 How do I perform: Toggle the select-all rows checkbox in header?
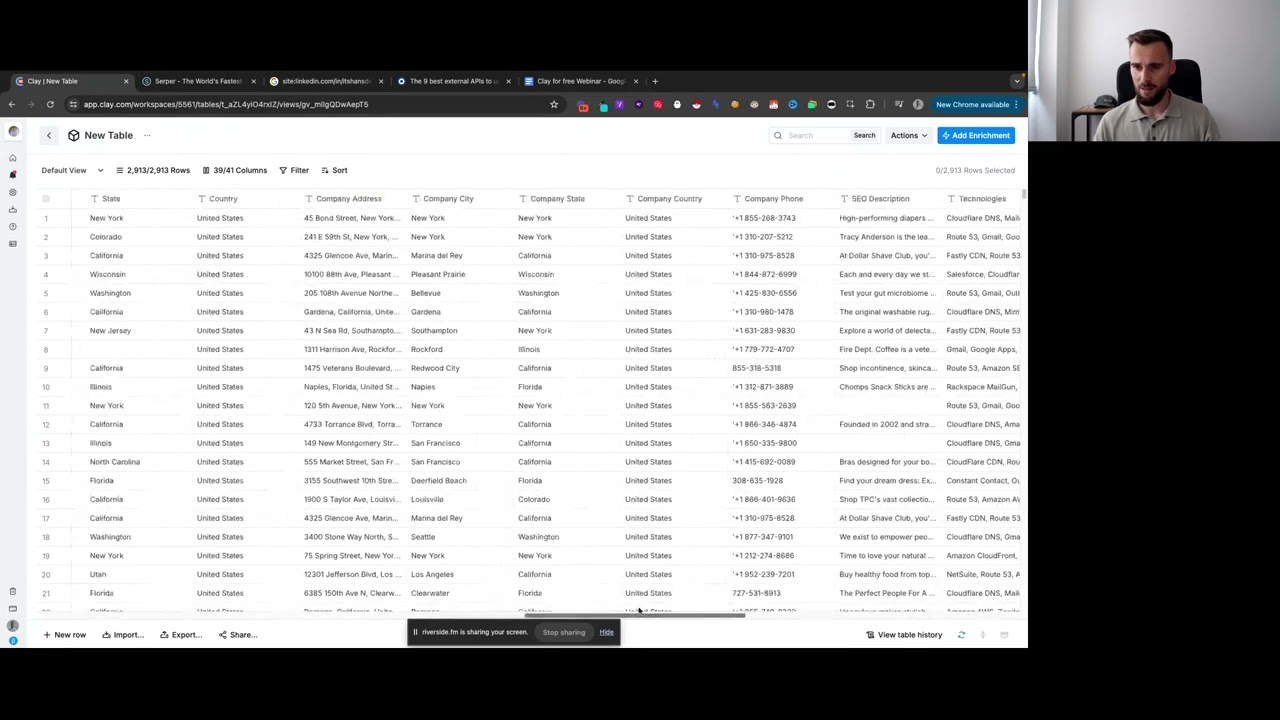click(45, 199)
